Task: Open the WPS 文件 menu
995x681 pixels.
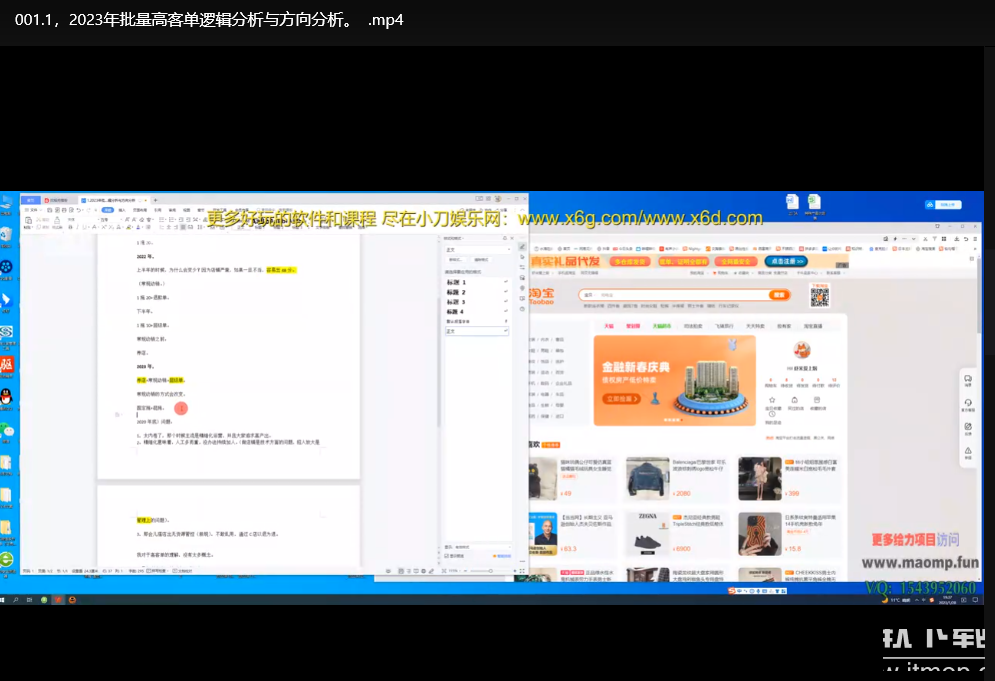Action: [32, 209]
